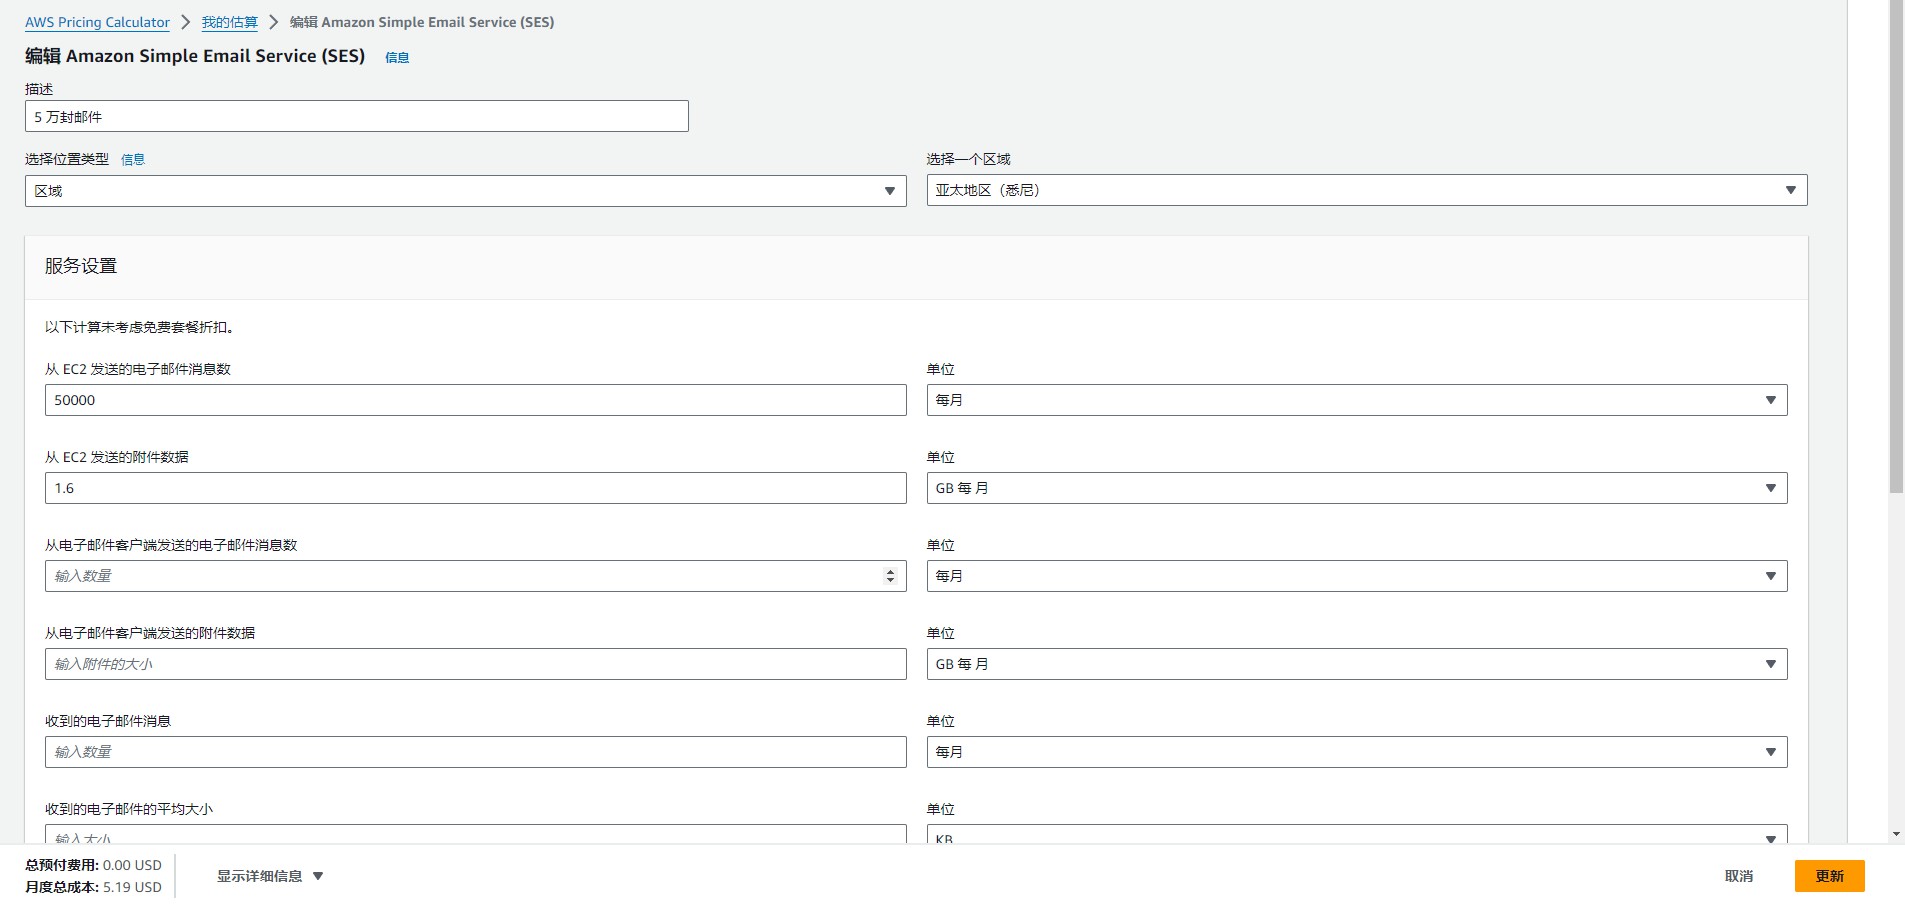
Task: Click breadcrumb chevron after AWS Pricing Calculator
Action: pos(185,22)
